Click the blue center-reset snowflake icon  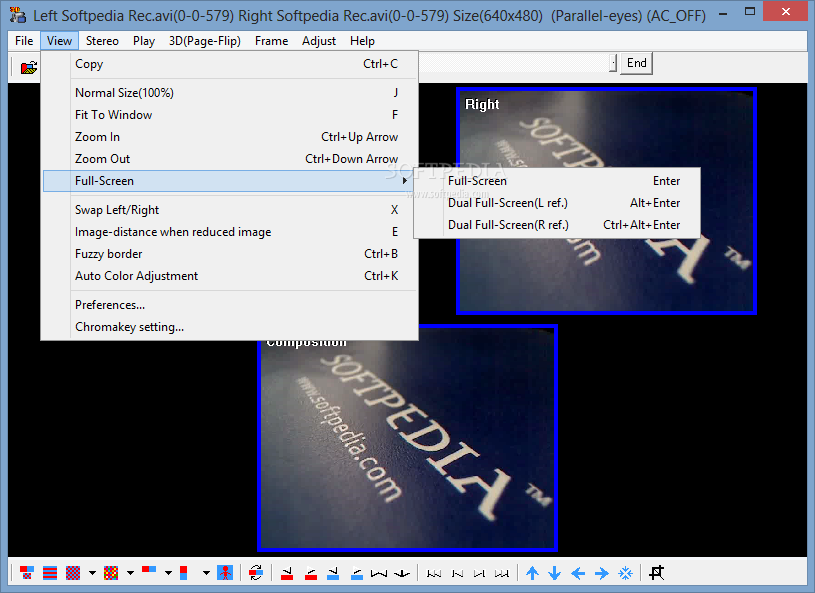click(x=625, y=573)
